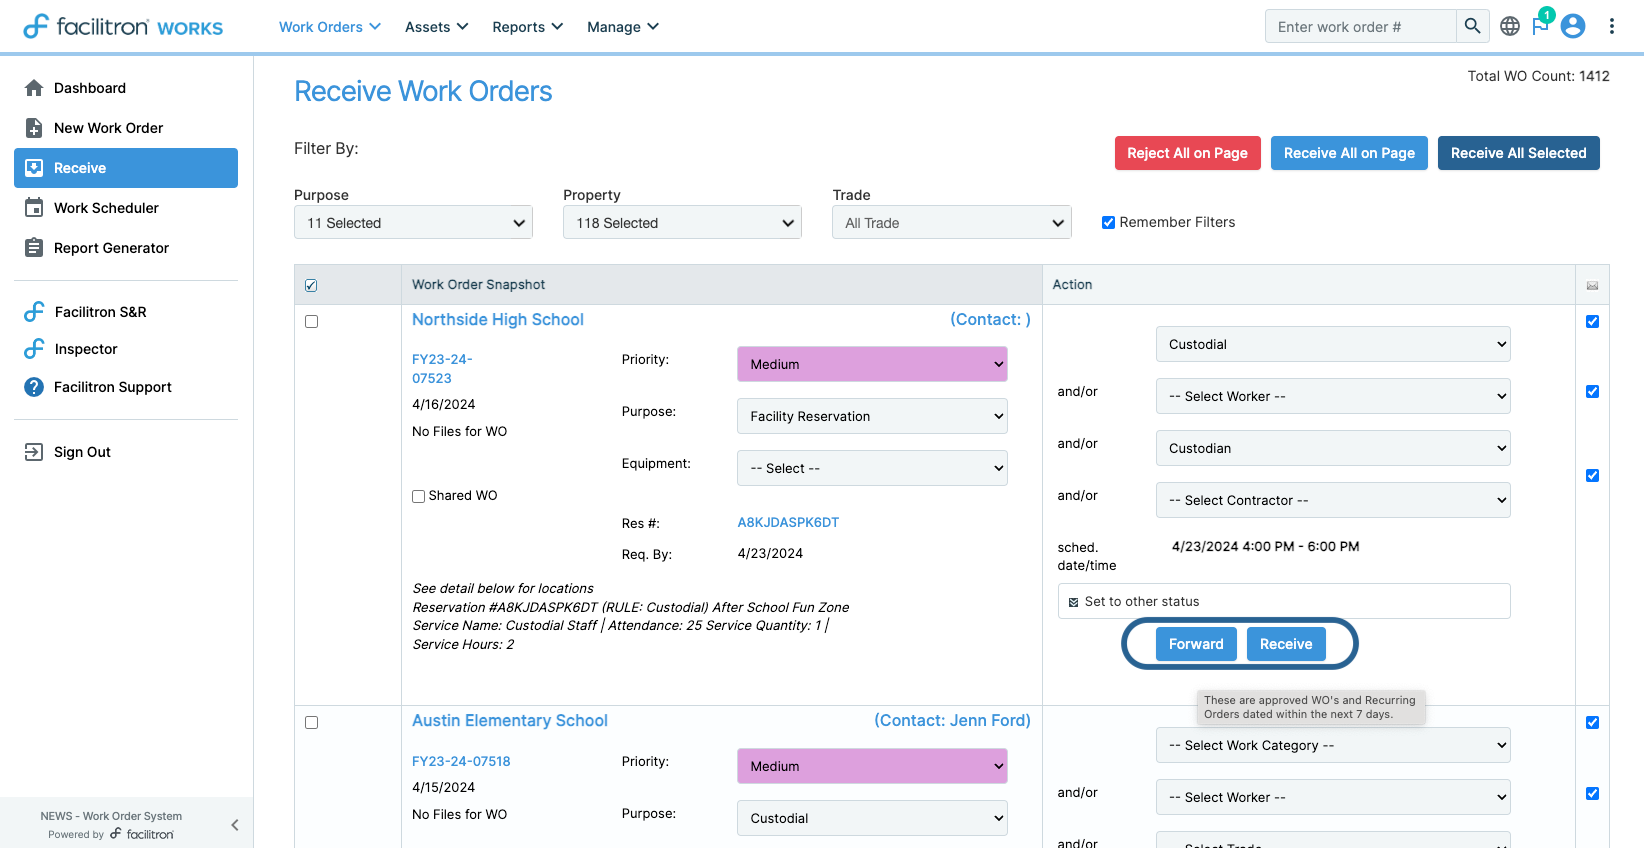
Task: Click the Receive inbox icon
Action: click(x=34, y=168)
